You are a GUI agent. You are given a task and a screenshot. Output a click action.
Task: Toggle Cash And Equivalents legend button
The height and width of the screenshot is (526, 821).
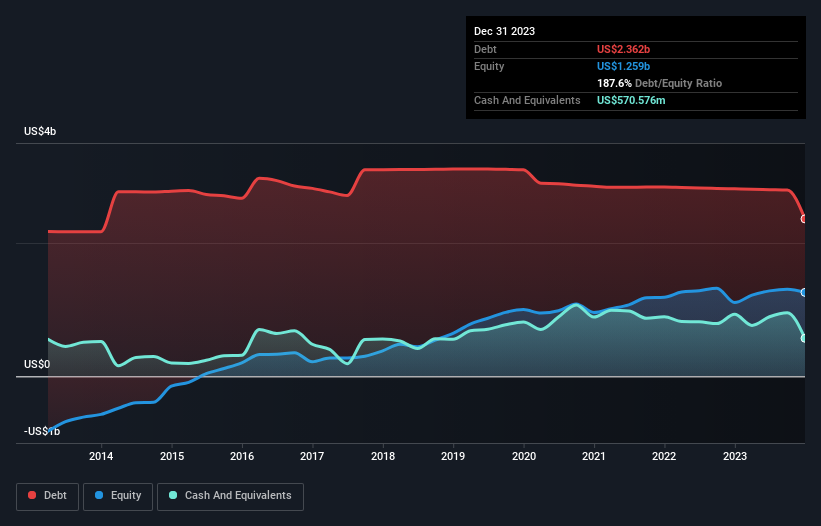point(230,496)
